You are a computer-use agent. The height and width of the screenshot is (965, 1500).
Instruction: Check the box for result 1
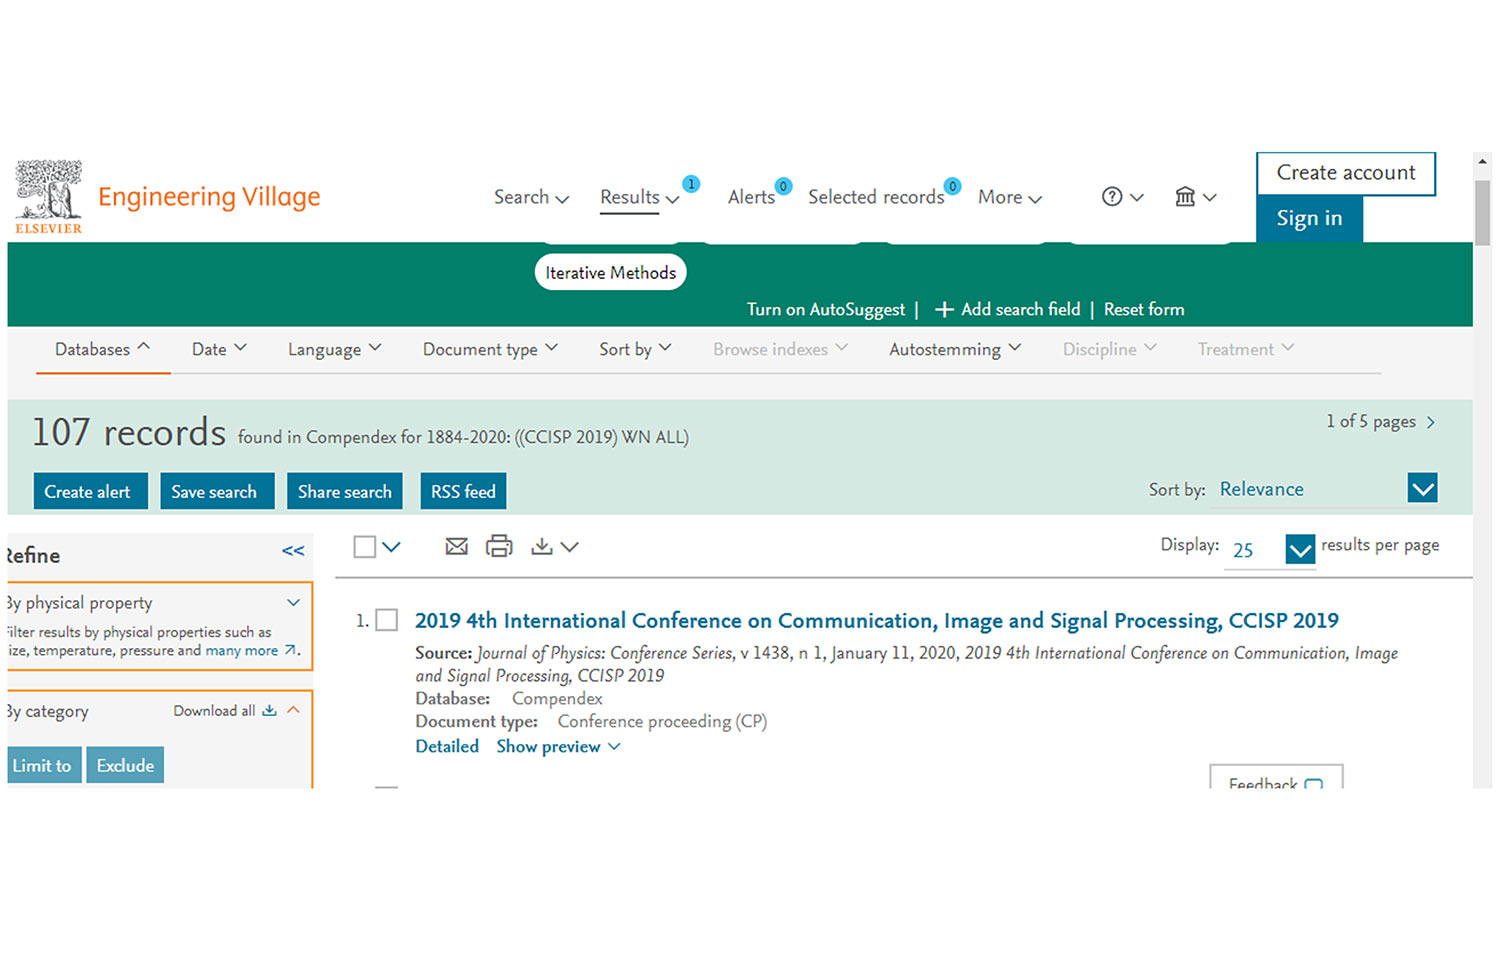[x=387, y=621]
